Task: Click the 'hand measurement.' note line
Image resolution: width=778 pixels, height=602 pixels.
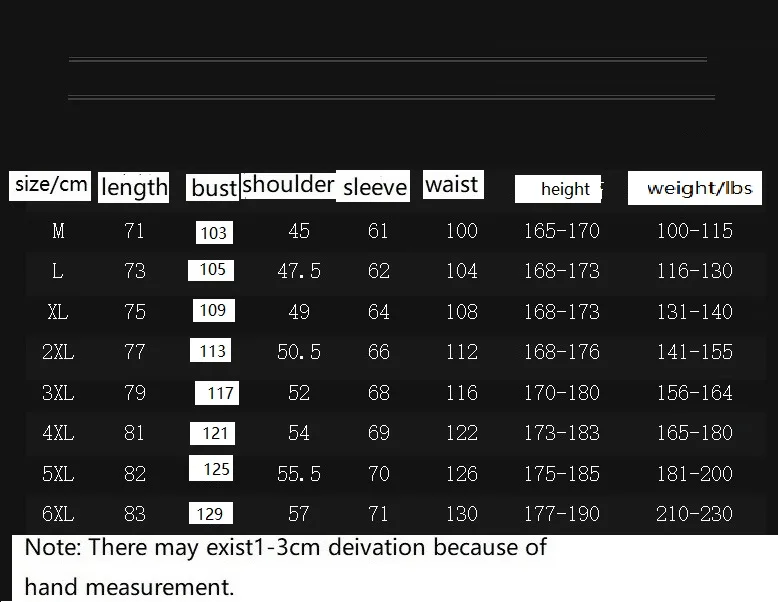Action: (129, 587)
